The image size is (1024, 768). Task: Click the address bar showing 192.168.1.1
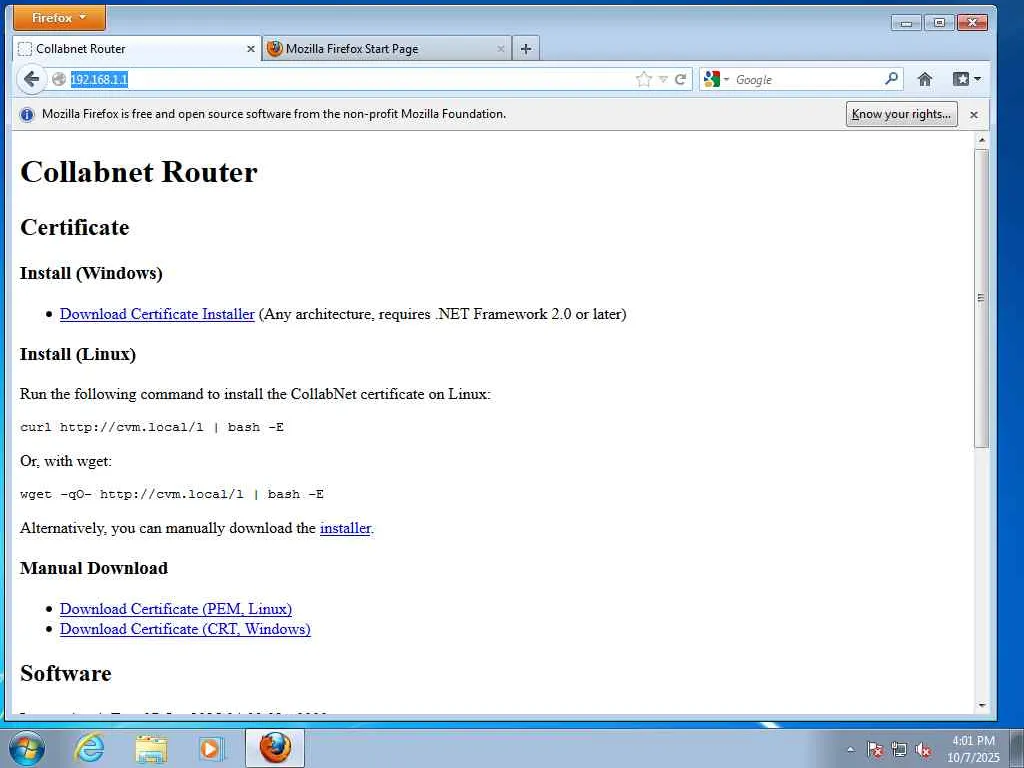[x=340, y=79]
